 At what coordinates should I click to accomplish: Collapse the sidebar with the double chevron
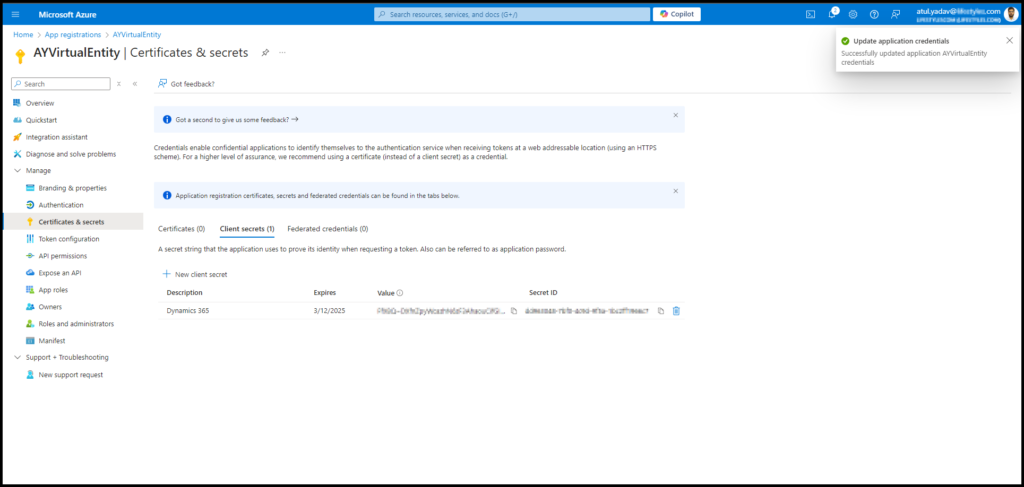[x=135, y=84]
